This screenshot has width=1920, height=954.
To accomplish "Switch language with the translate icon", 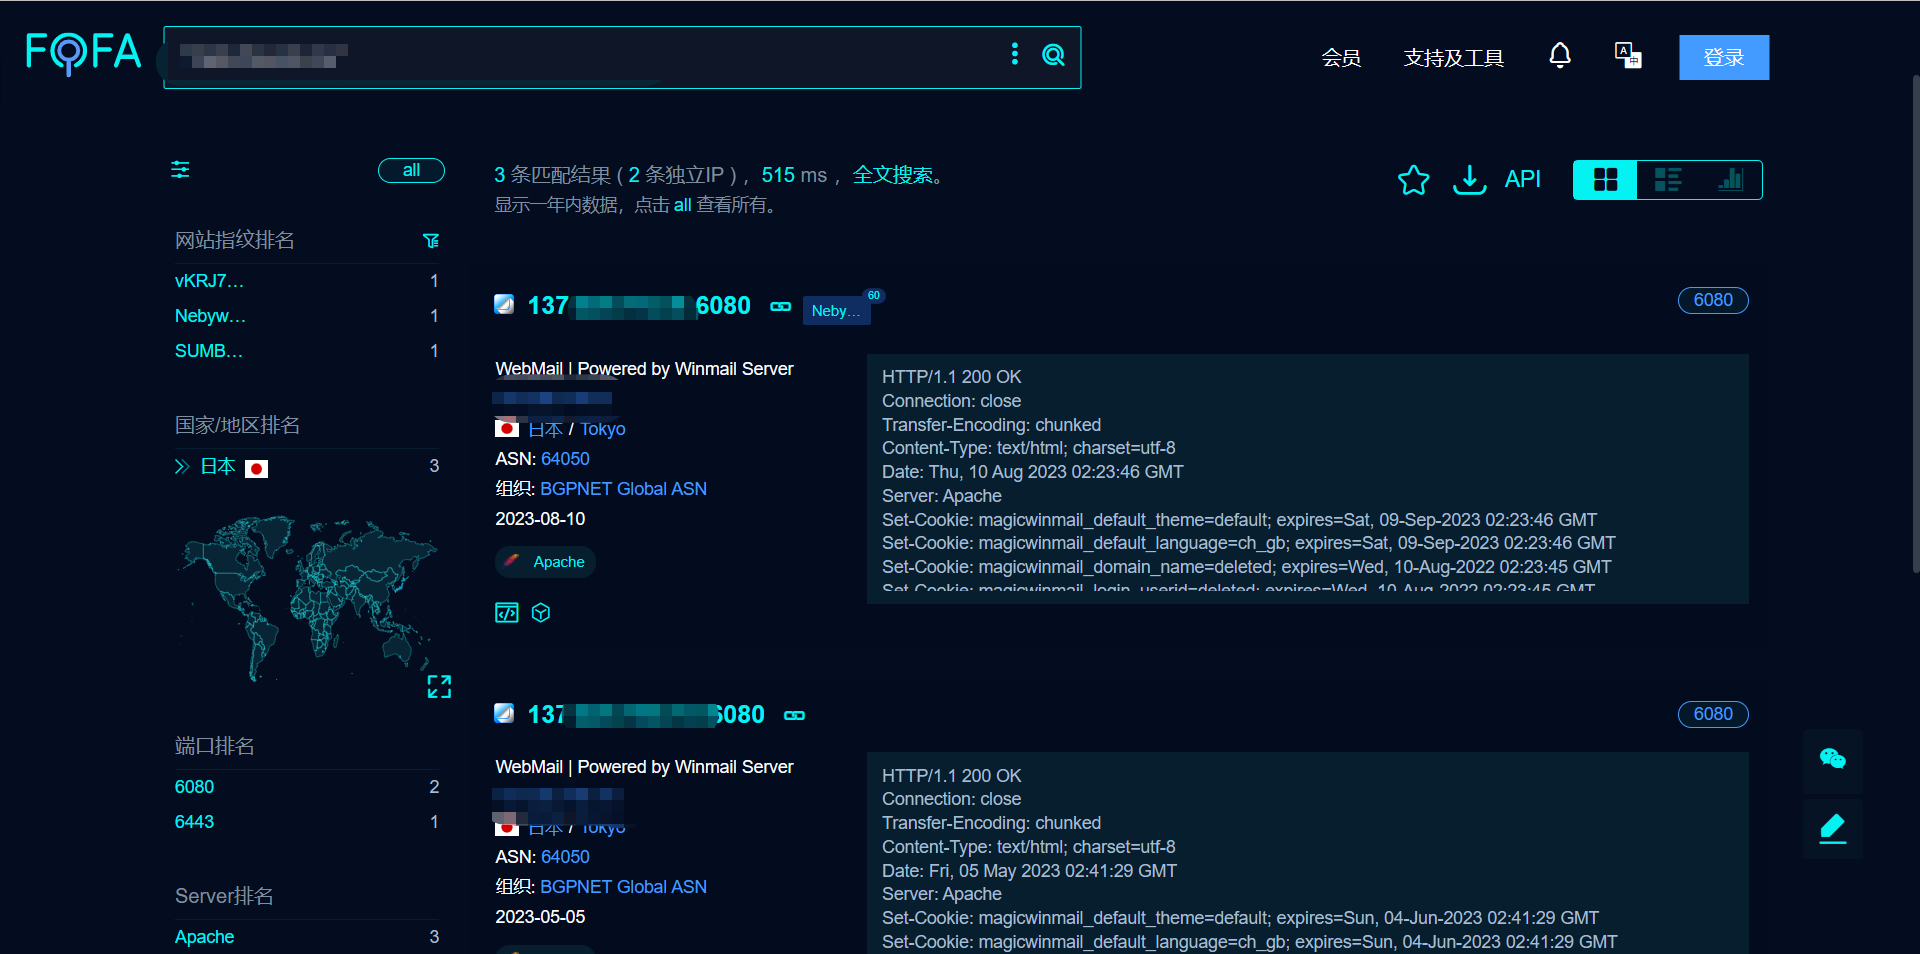I will click(x=1628, y=55).
